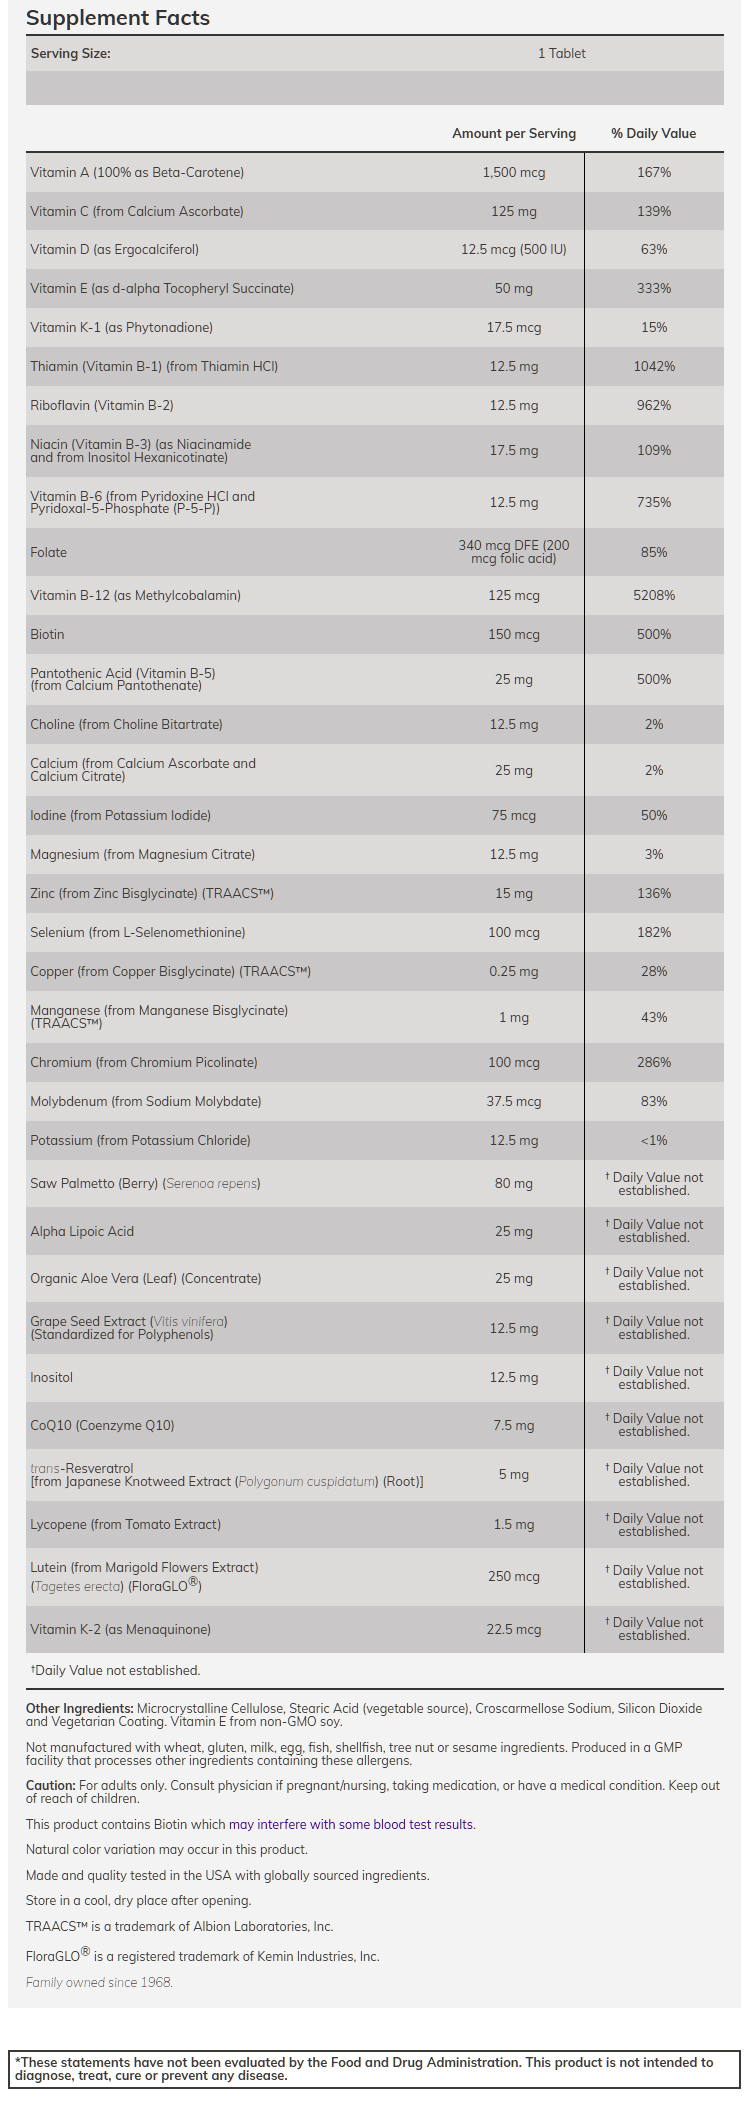Click the Other Ingredients paragraph
The height and width of the screenshot is (2124, 749).
click(x=364, y=1715)
